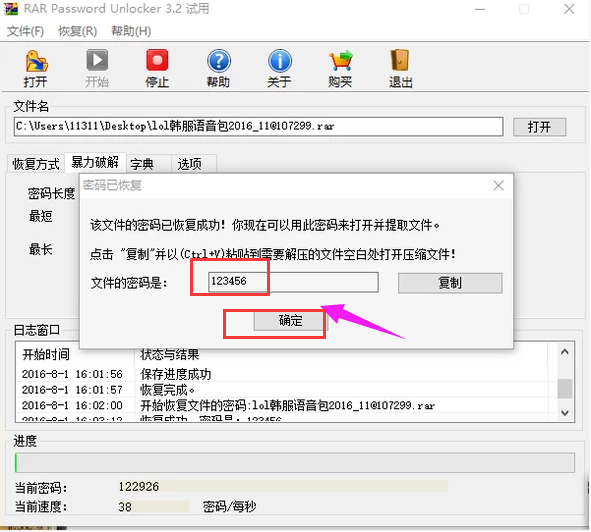Open the 恢复(R) menu
591x532 pixels.
coord(77,31)
